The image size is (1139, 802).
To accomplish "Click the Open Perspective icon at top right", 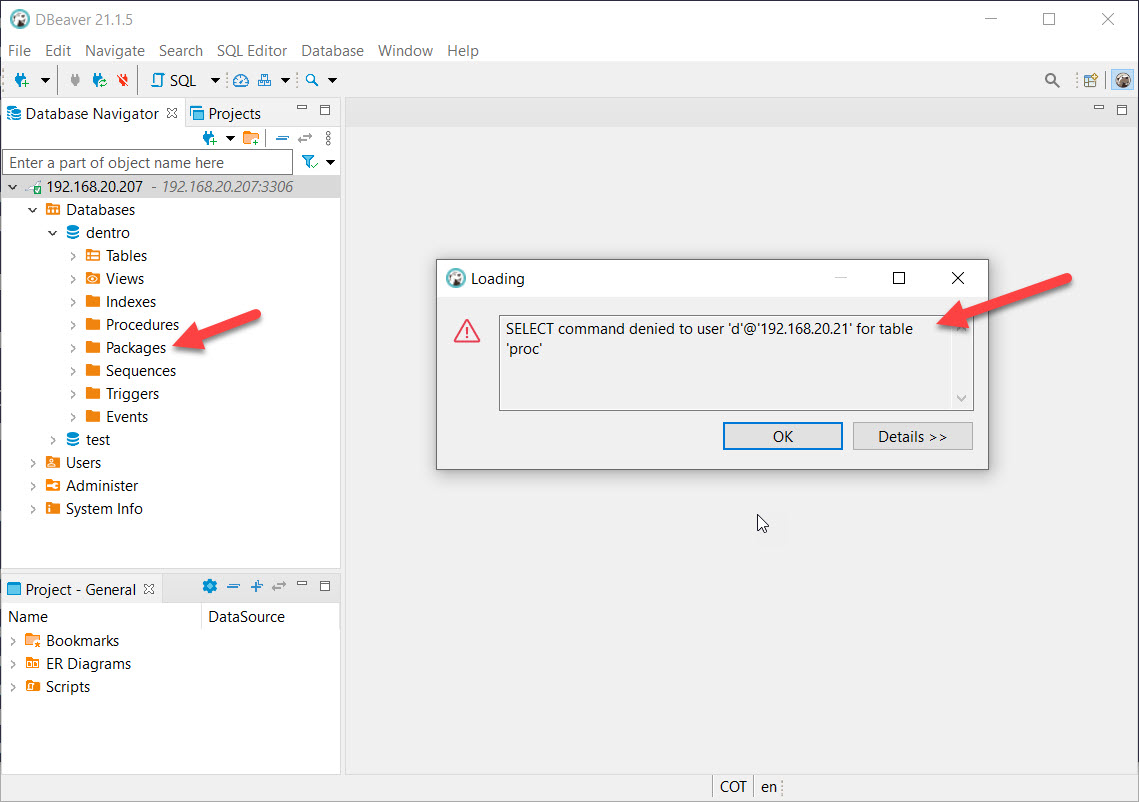I will click(x=1091, y=80).
